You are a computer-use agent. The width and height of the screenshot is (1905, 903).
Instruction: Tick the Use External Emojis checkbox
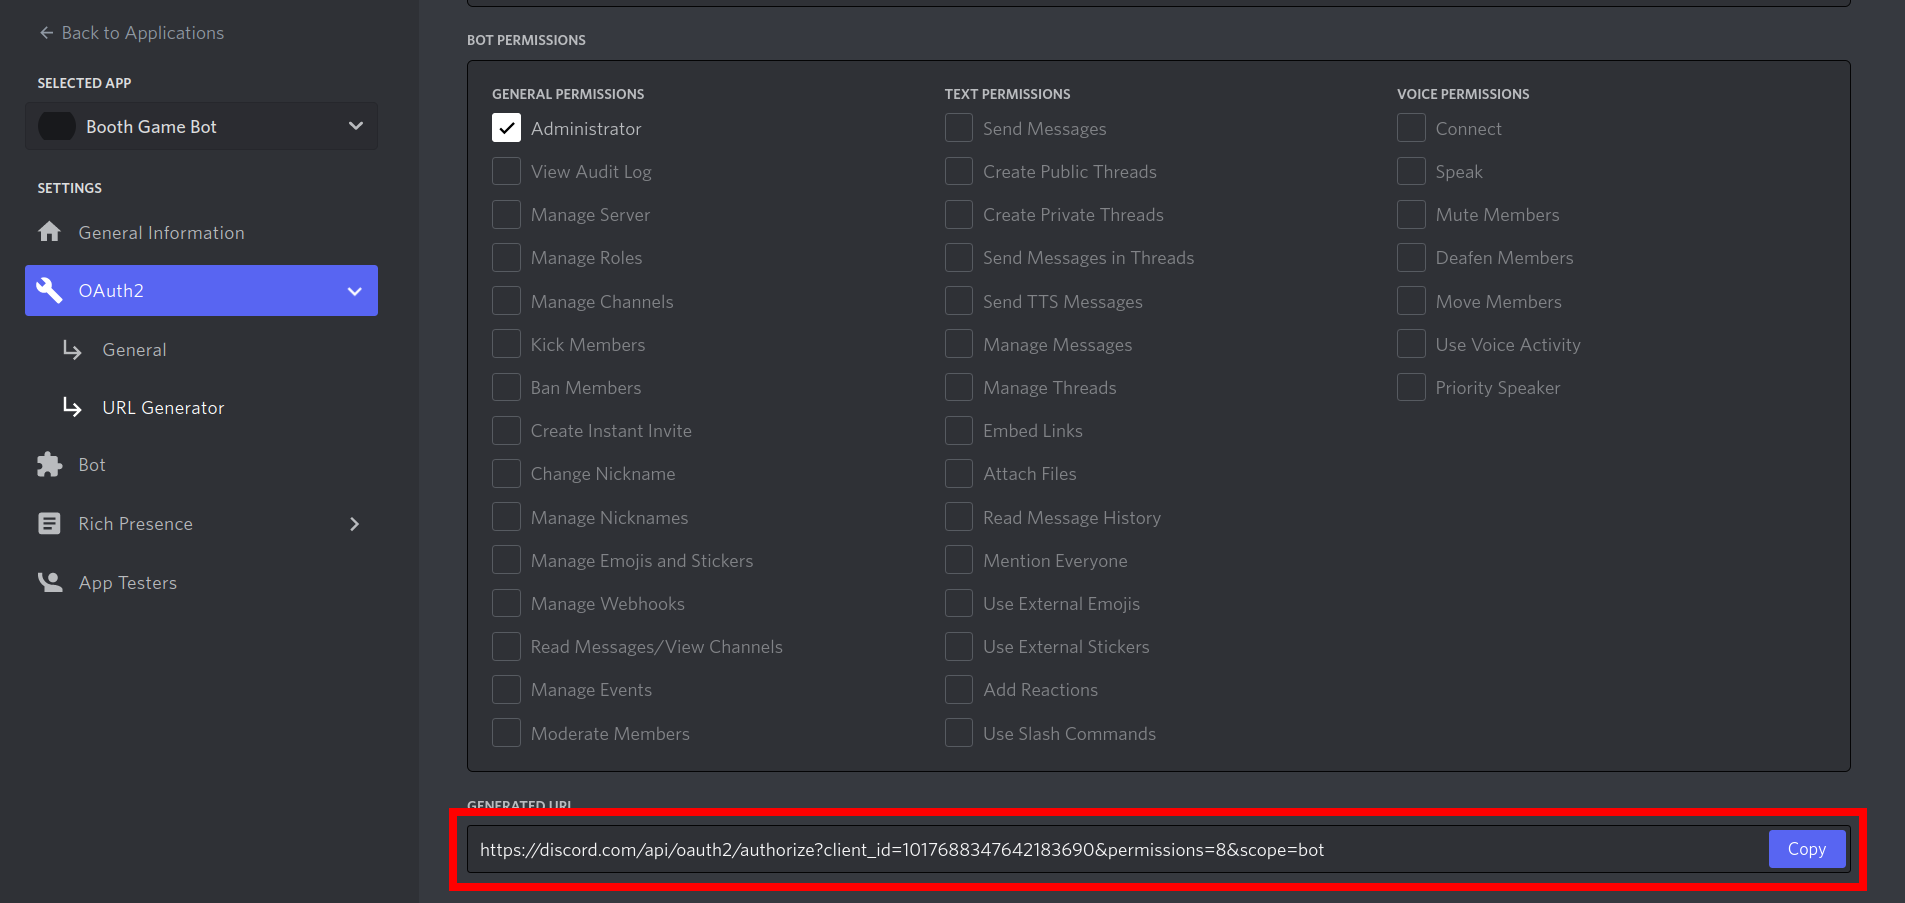[x=959, y=603]
